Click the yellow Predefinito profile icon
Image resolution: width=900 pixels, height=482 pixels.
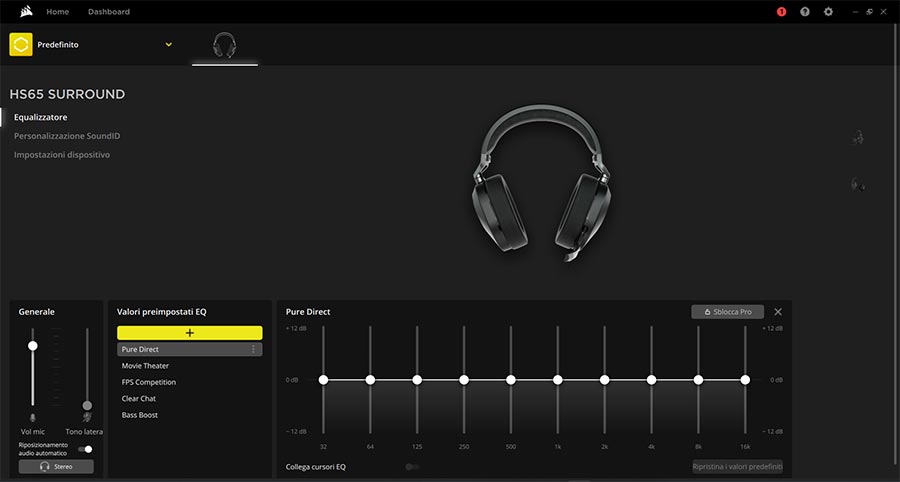21,44
